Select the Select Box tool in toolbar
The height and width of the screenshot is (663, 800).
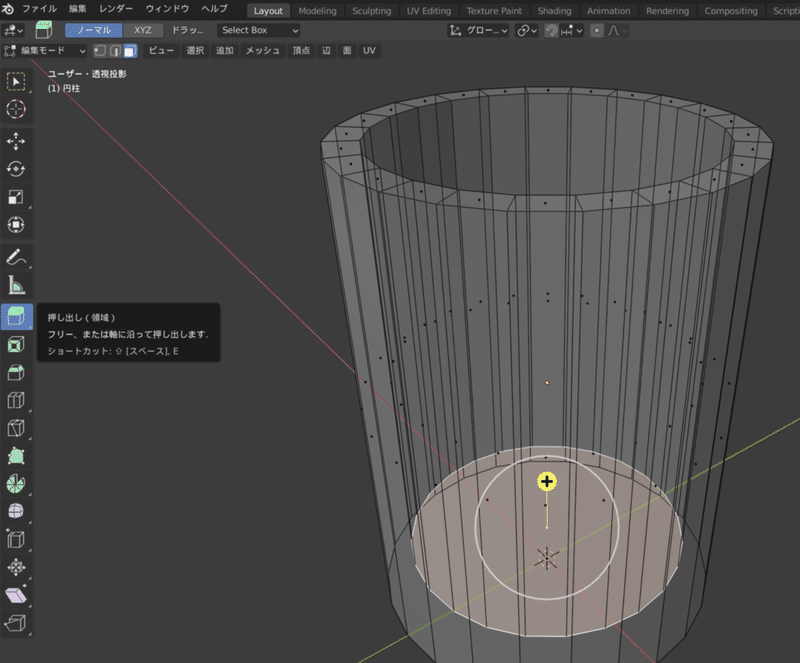(x=16, y=82)
